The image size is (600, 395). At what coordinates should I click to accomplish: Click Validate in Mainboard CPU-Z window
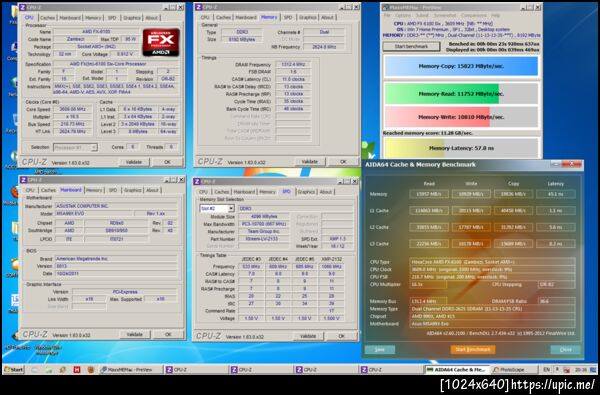[134, 335]
